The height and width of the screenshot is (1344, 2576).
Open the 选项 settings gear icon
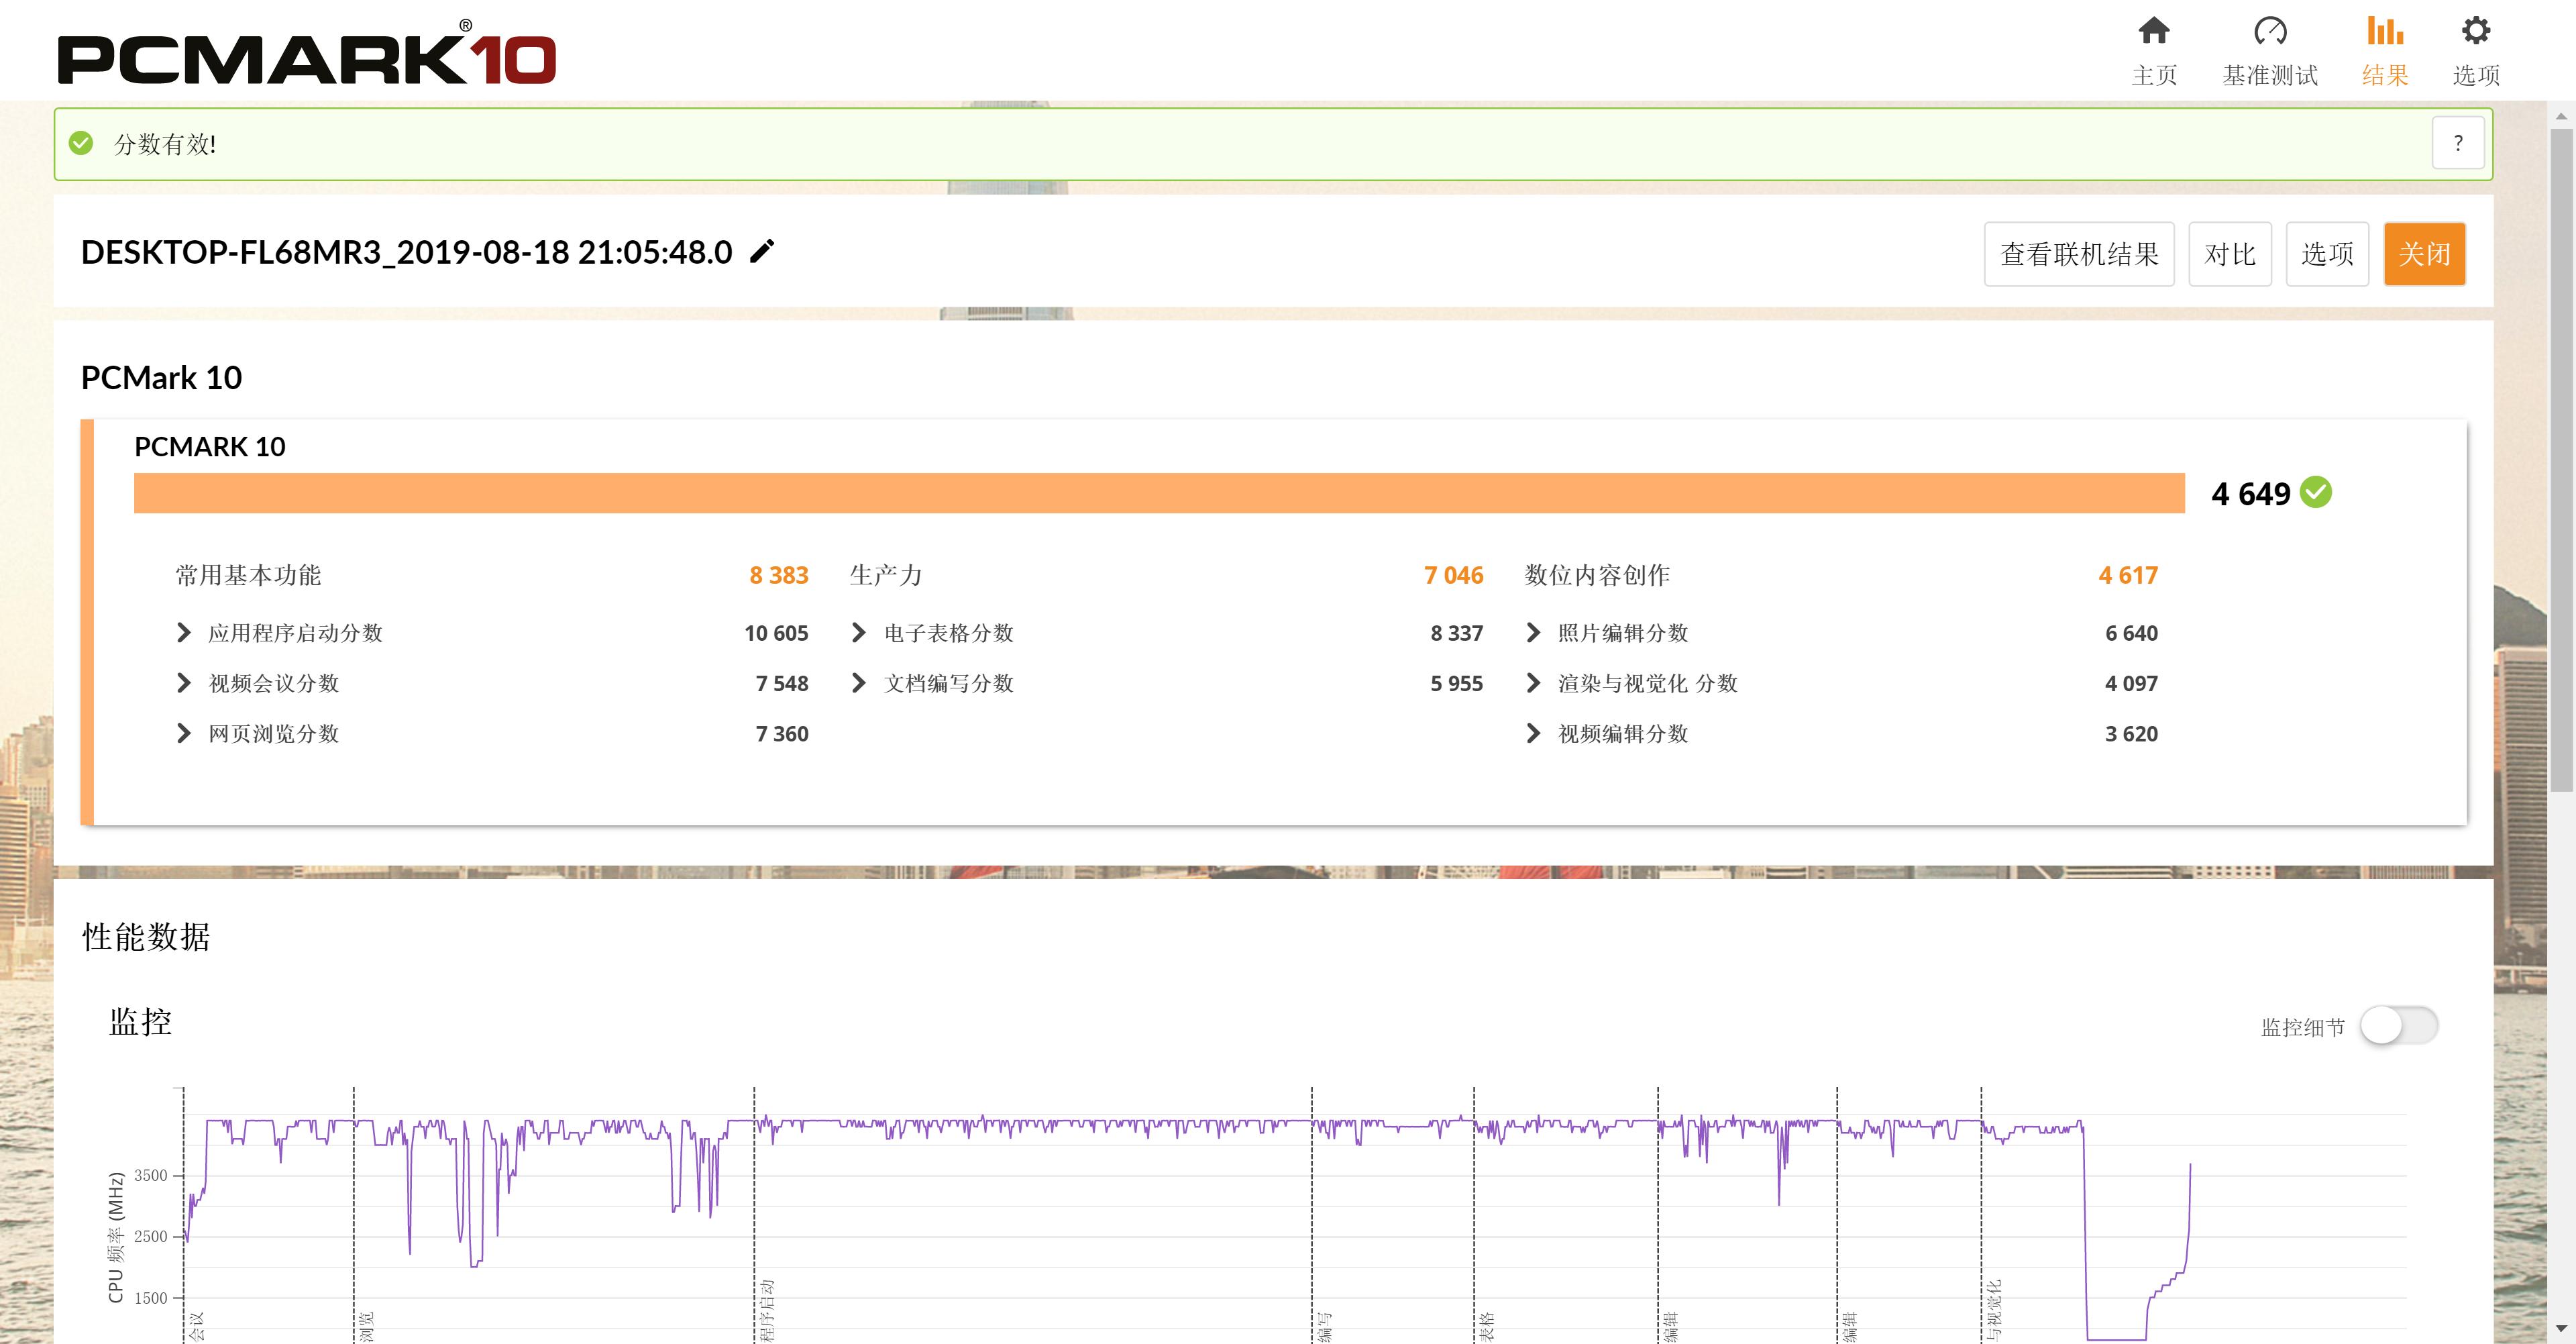[2476, 31]
